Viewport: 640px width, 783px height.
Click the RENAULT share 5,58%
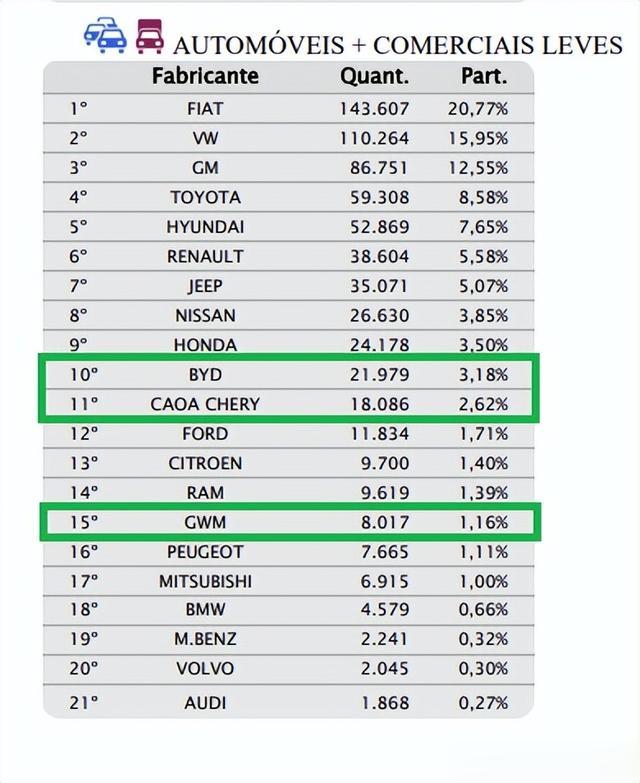[x=483, y=256]
